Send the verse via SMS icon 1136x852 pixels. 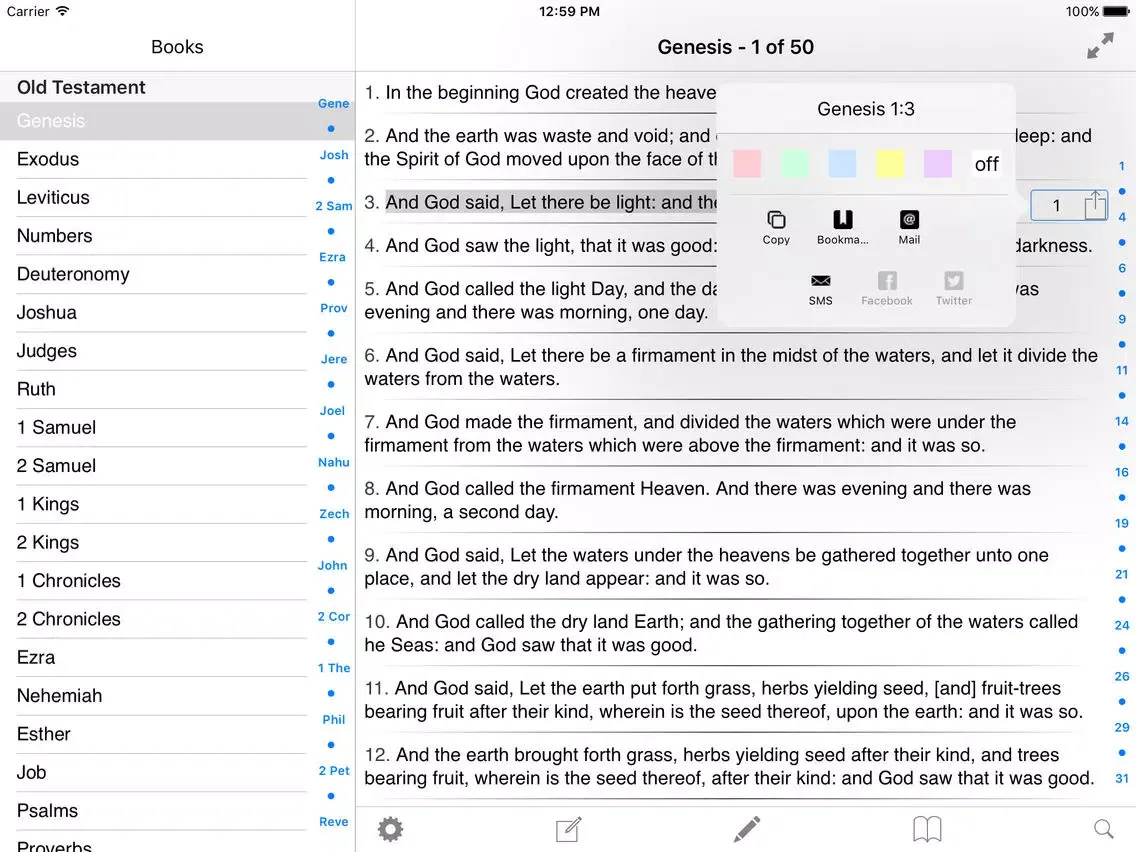pyautogui.click(x=820, y=289)
